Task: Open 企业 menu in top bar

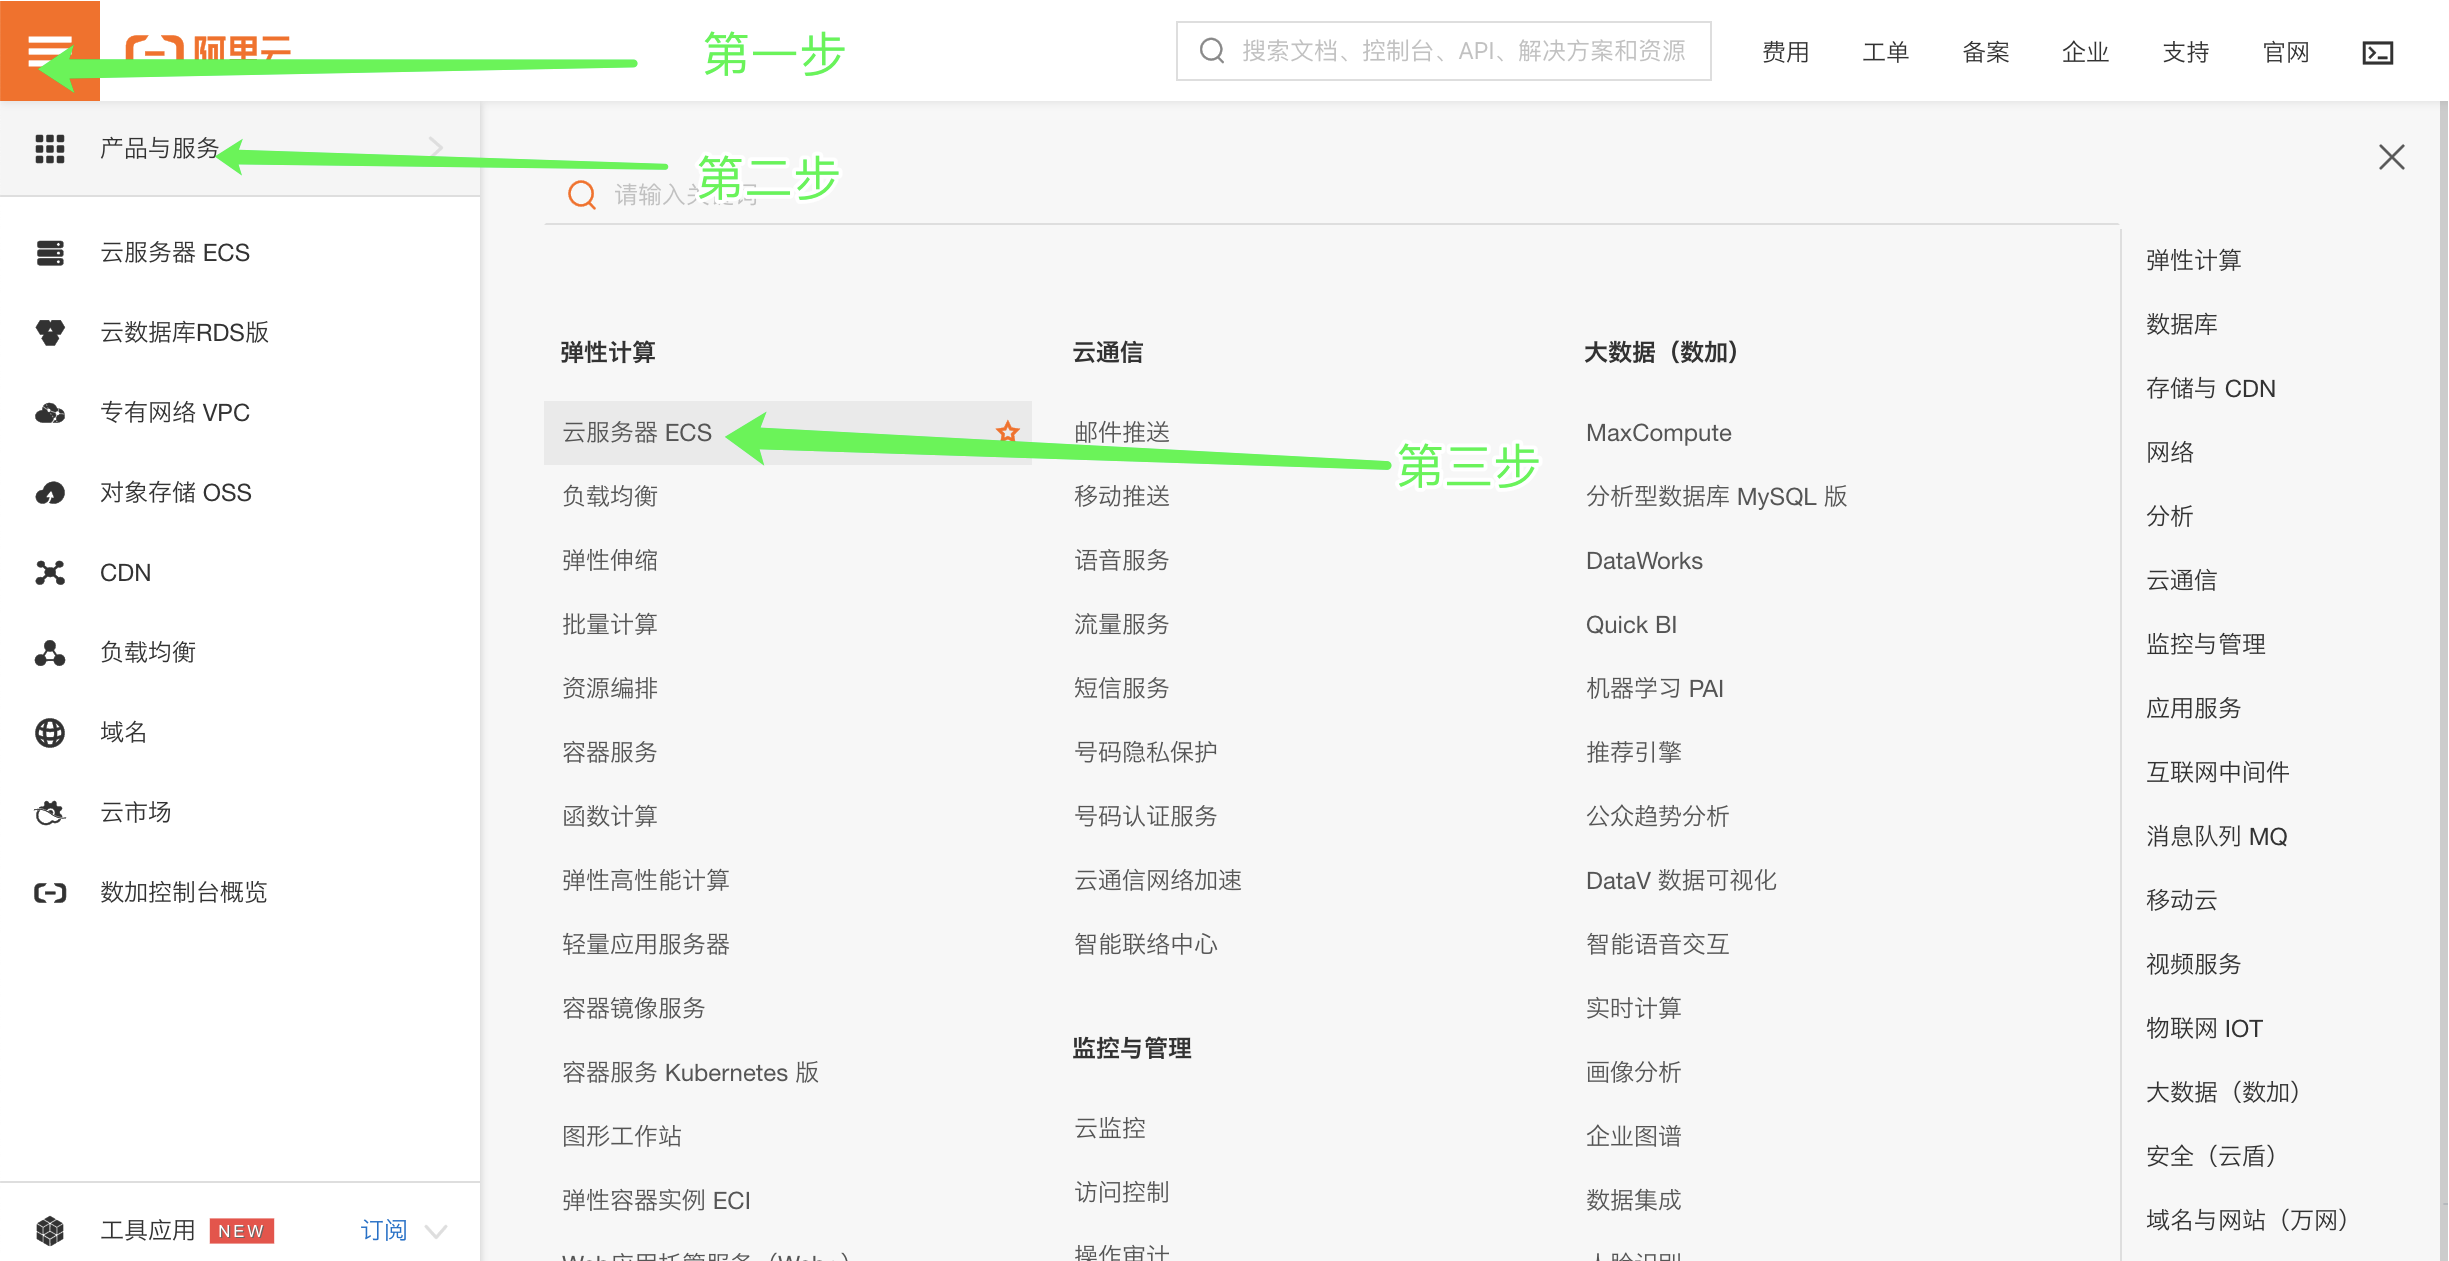Action: tap(2085, 52)
